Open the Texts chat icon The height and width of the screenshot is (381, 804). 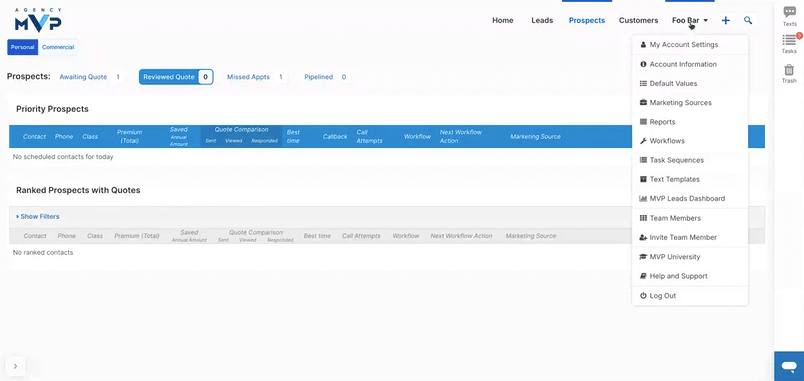(x=790, y=12)
